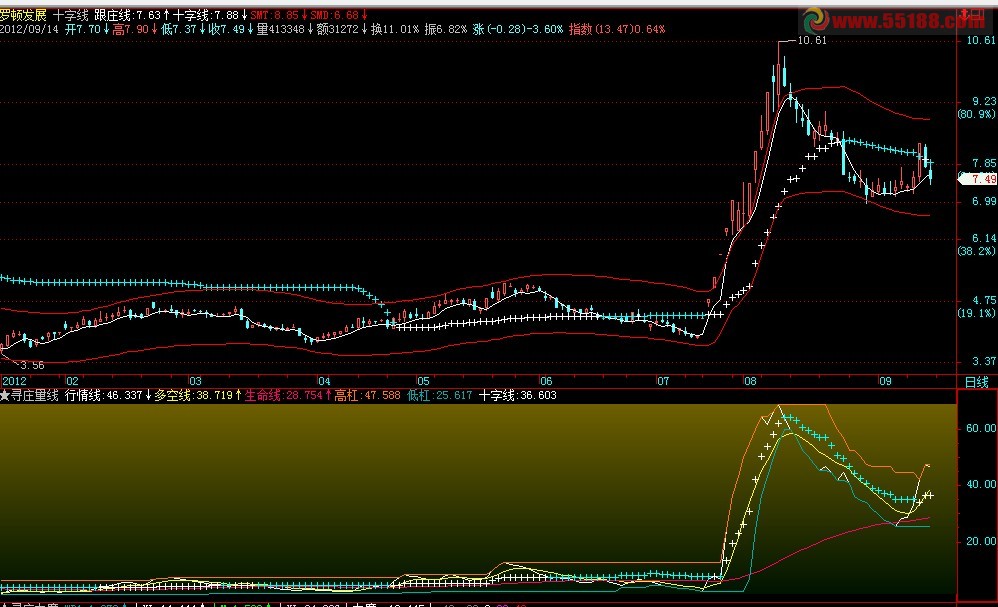Select the 十字线 indicator name at top

point(70,16)
